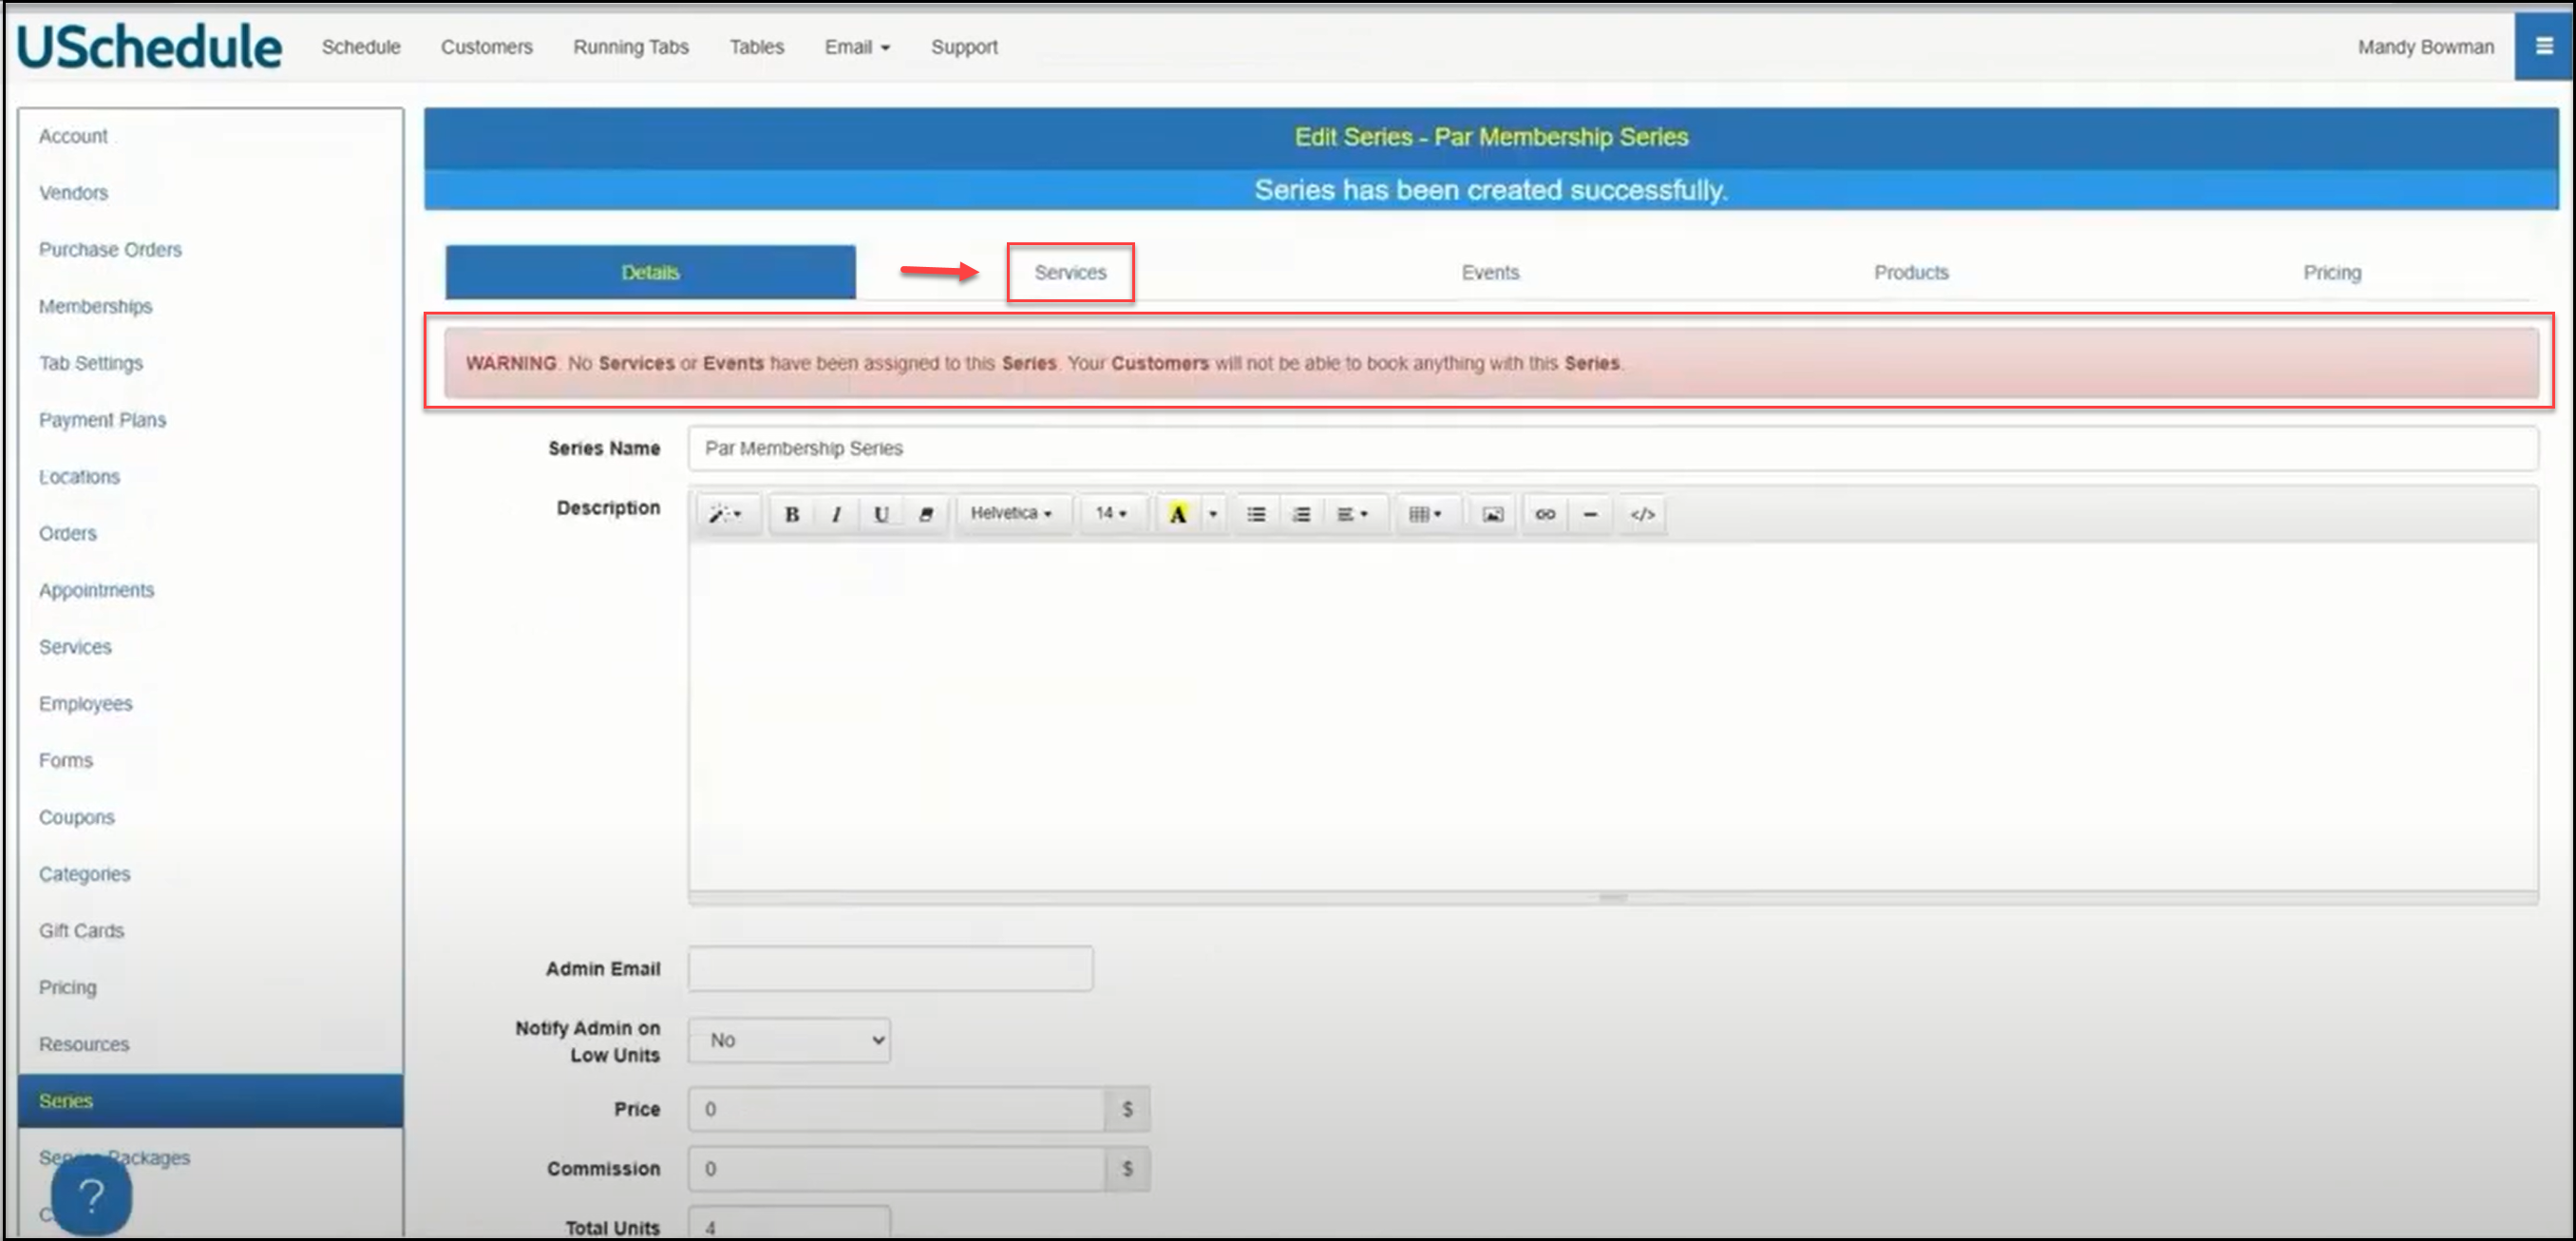The height and width of the screenshot is (1241, 2576).
Task: Click the eraser remove-format icon
Action: click(x=925, y=514)
